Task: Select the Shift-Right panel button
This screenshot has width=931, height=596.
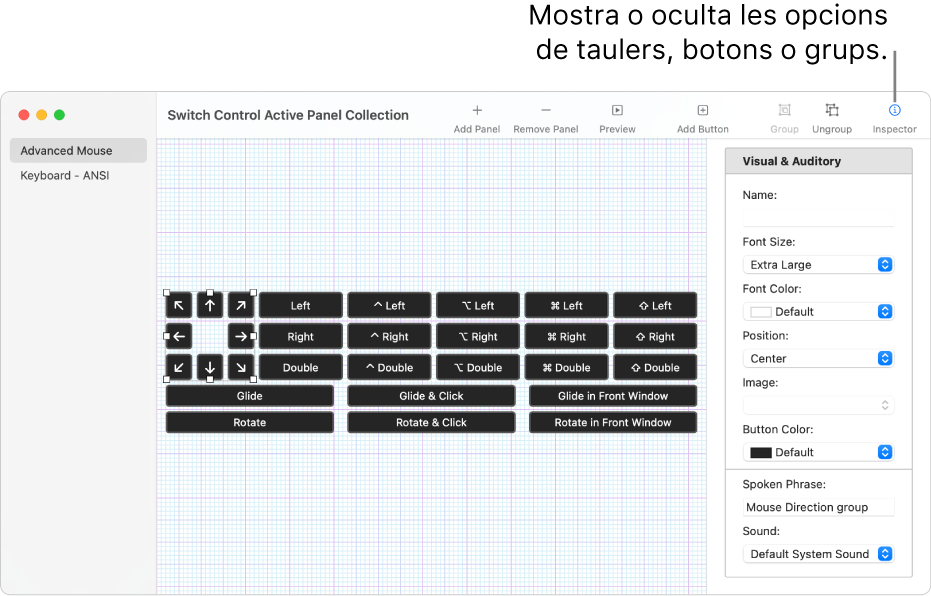Action: click(655, 337)
